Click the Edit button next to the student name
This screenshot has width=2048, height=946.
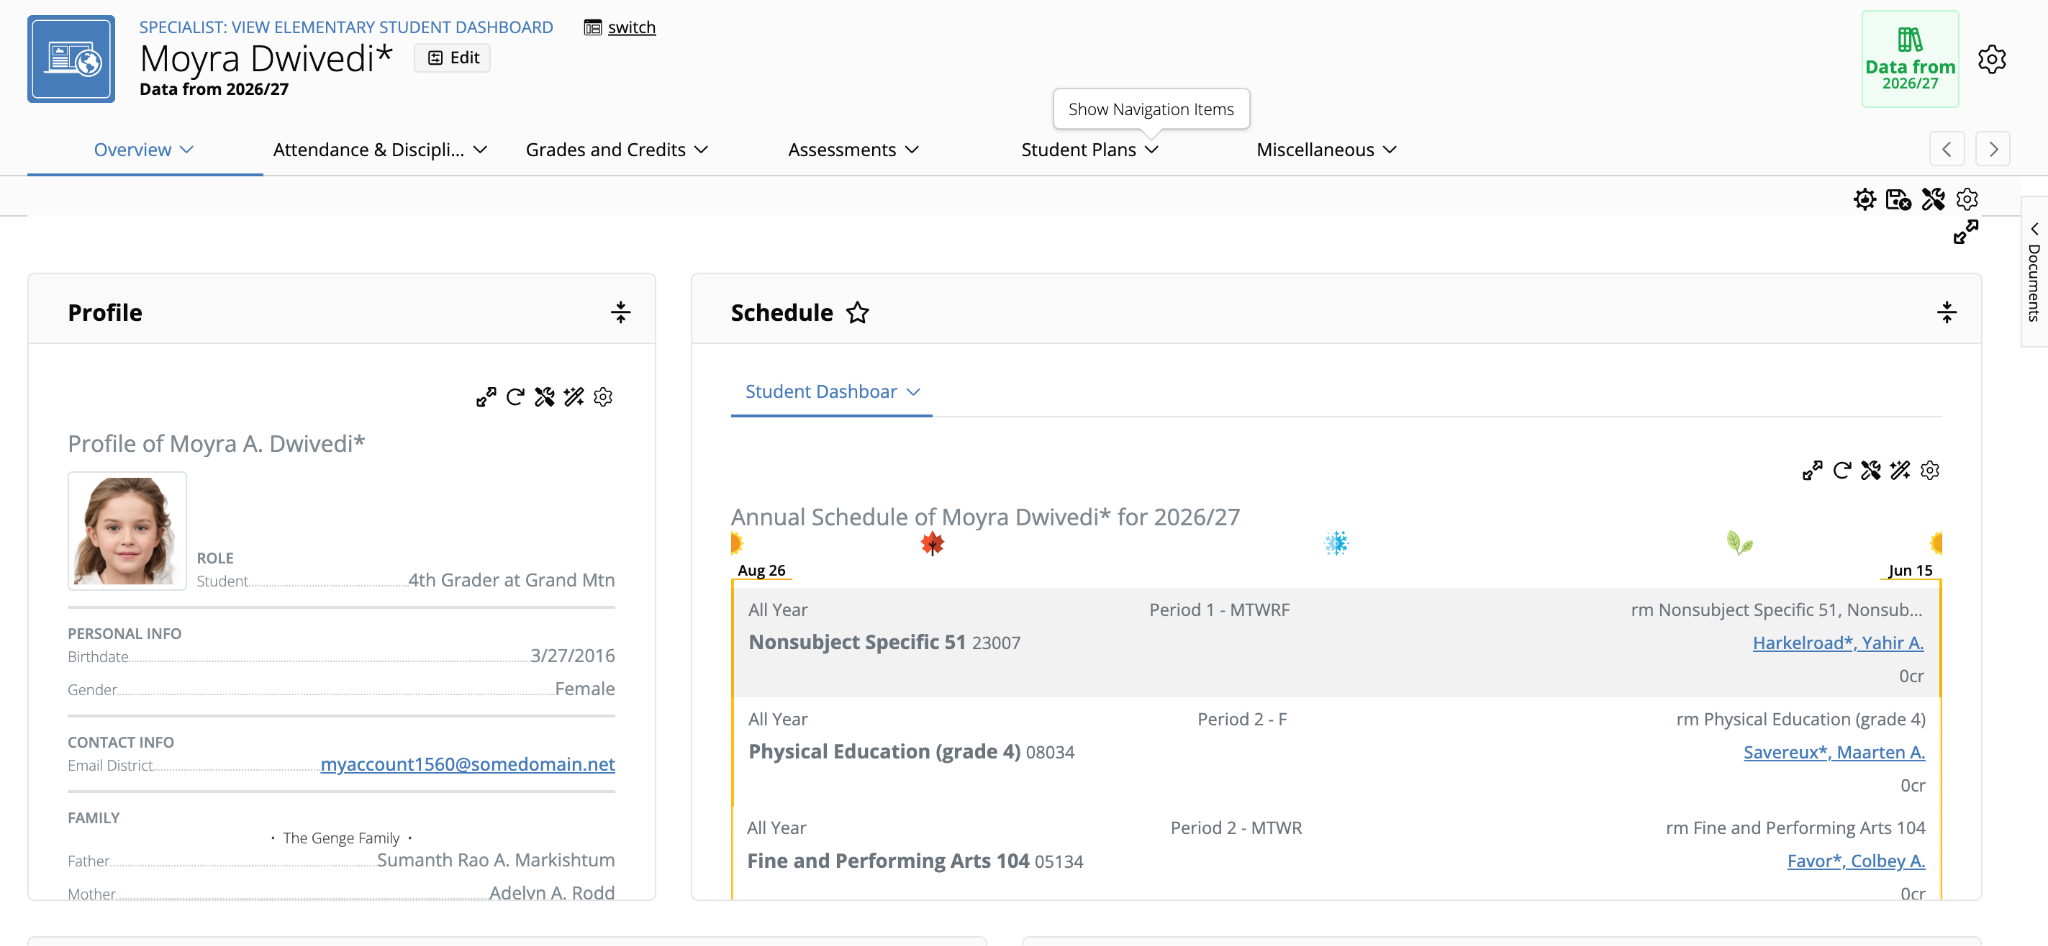point(453,58)
